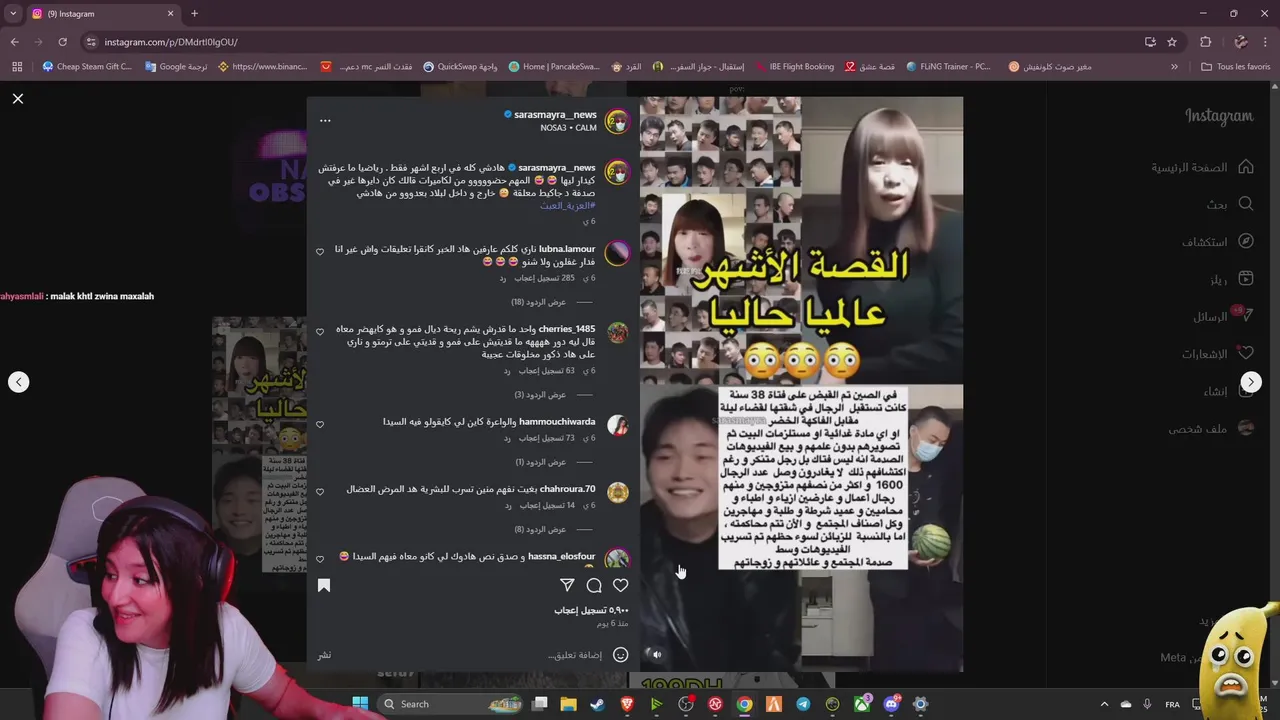Show hidden system tray icons
The width and height of the screenshot is (1280, 720).
(x=1104, y=704)
